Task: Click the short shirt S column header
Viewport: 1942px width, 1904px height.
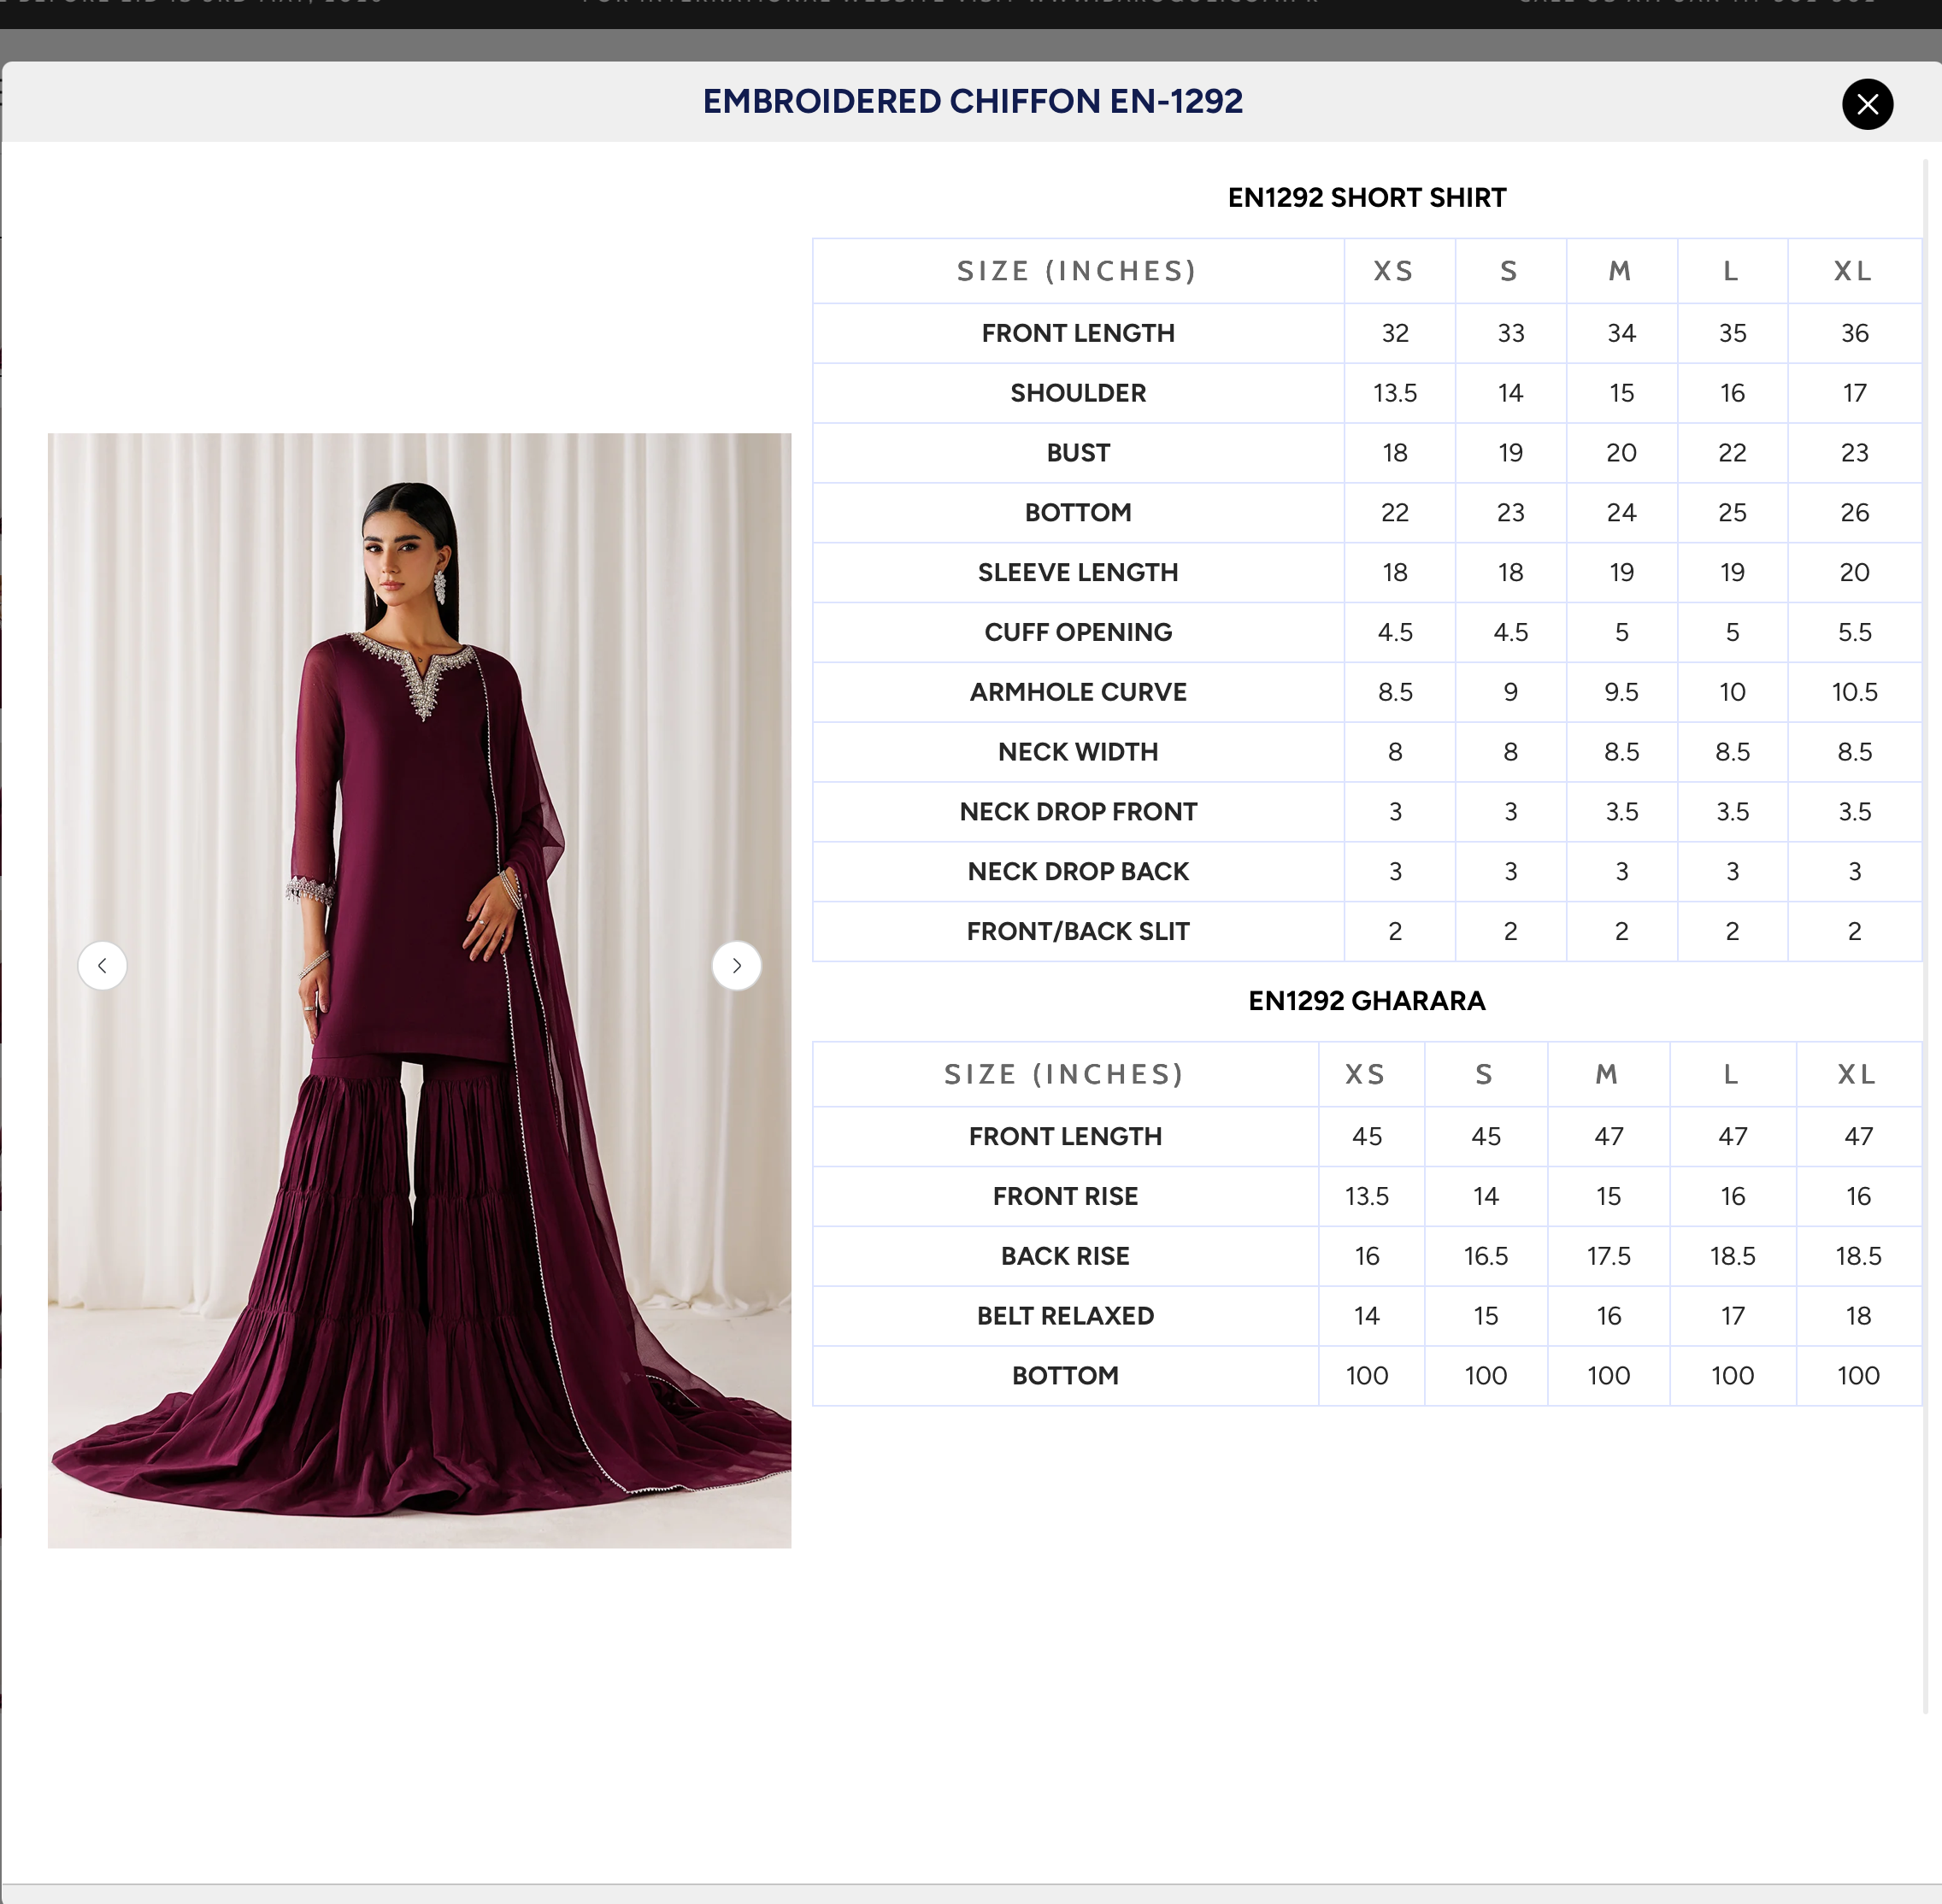Action: [x=1510, y=271]
